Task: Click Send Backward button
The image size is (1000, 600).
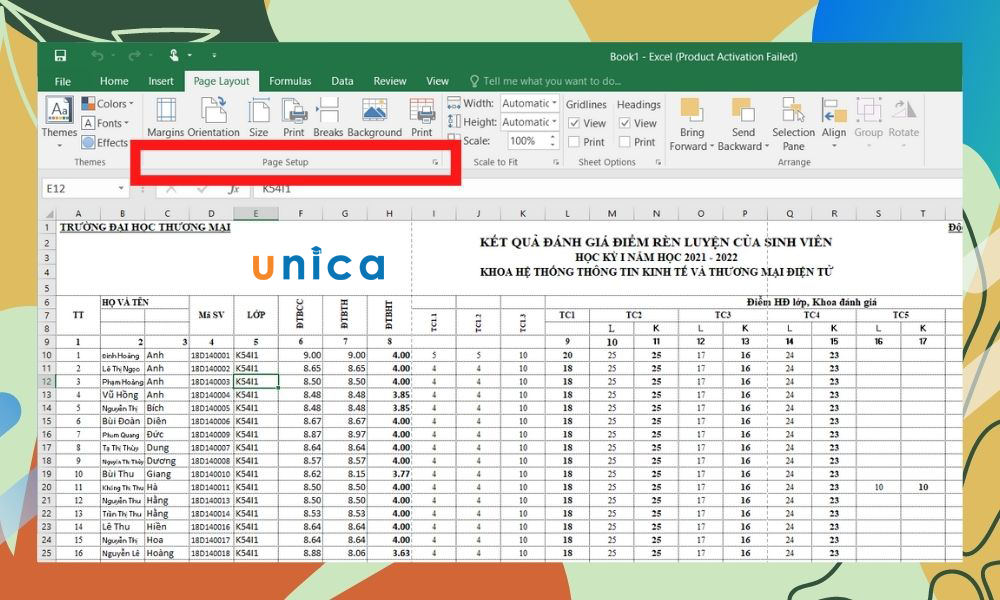Action: tap(743, 124)
